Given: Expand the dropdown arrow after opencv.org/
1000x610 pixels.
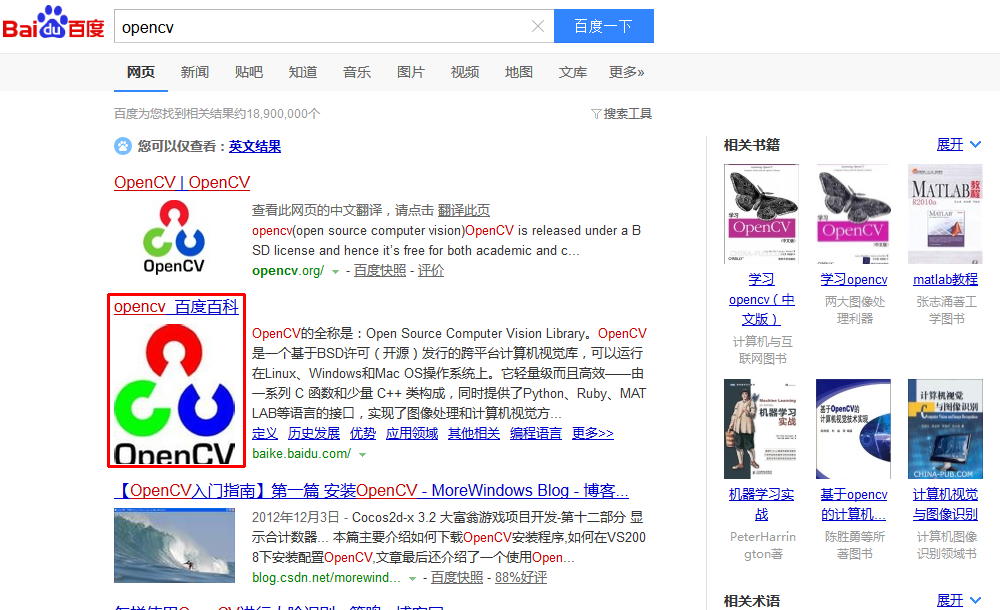Looking at the screenshot, I should [335, 272].
